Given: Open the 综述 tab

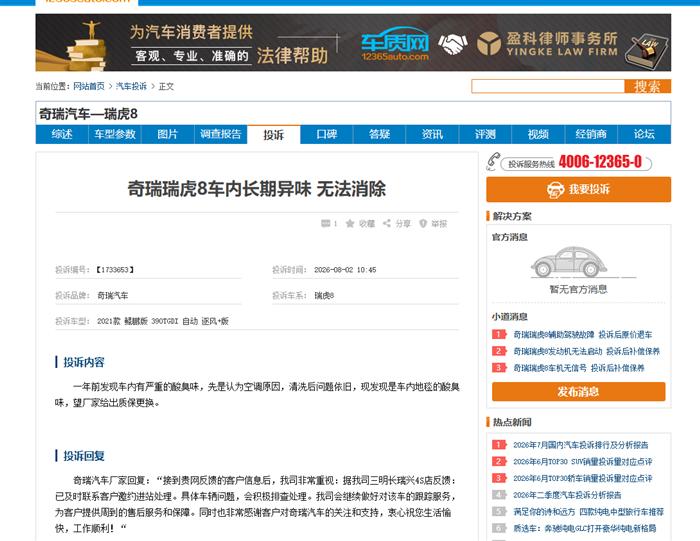Looking at the screenshot, I should click(62, 134).
